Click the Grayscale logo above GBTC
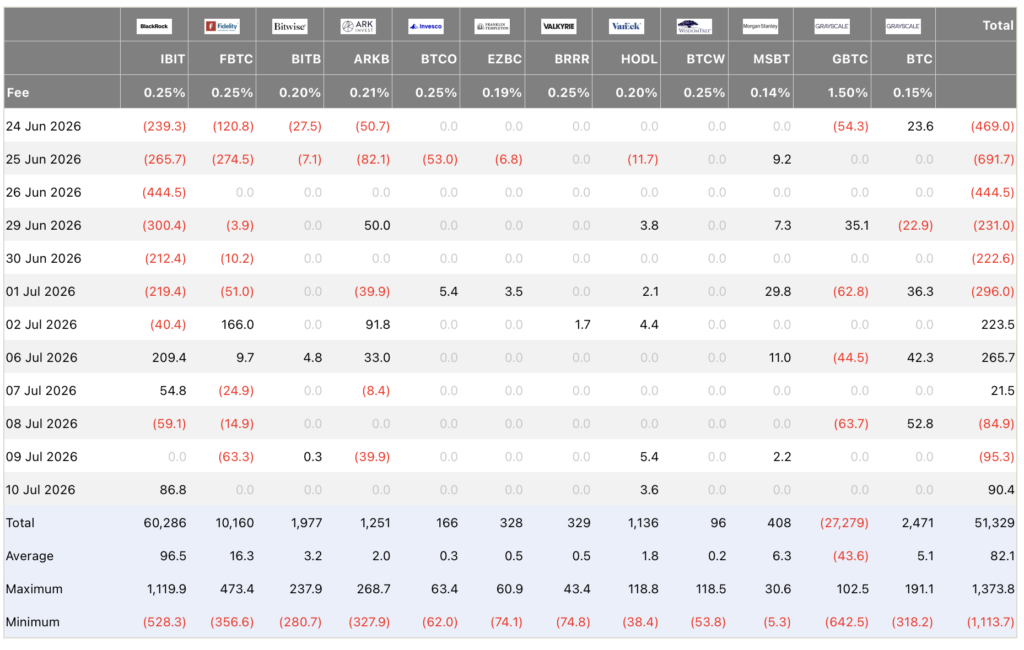This screenshot has width=1024, height=650. pyautogui.click(x=832, y=26)
